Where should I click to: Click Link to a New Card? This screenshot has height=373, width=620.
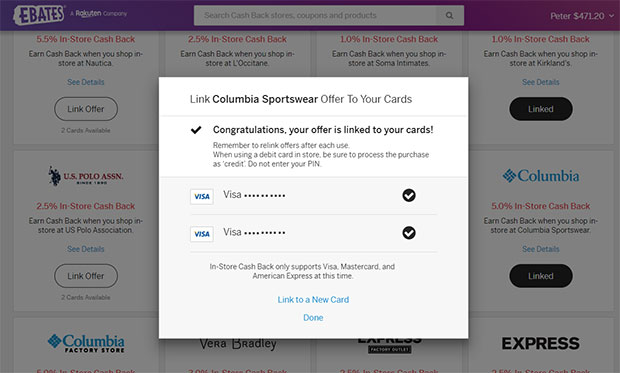(313, 299)
